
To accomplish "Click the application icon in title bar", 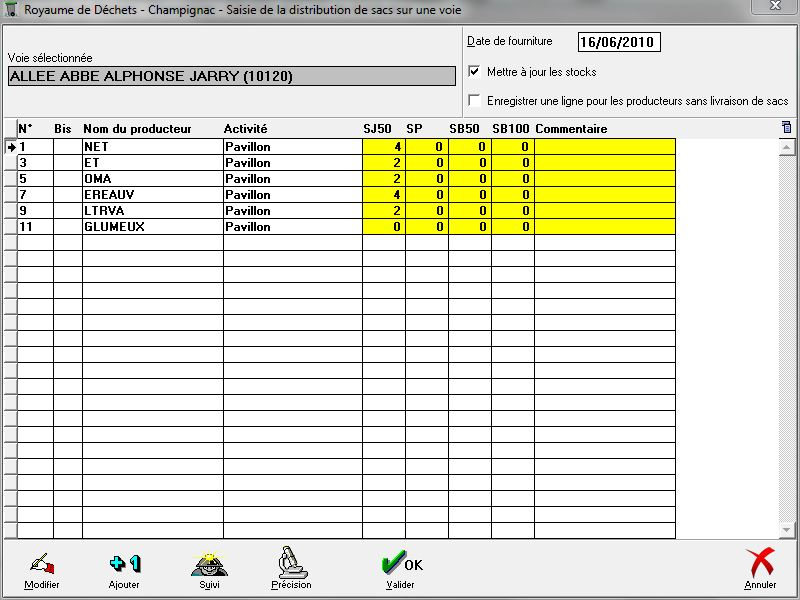I will [12, 8].
